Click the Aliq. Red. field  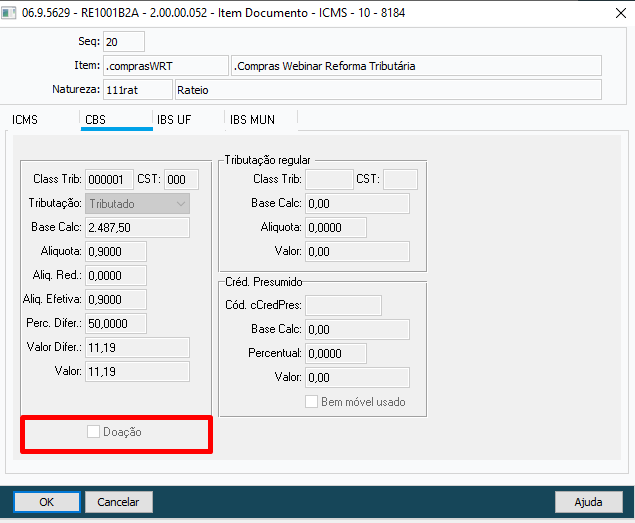click(x=116, y=275)
